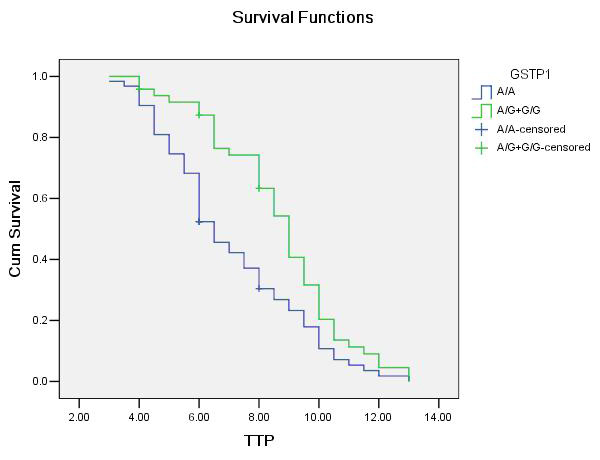The image size is (600, 460).
Task: Click the 2.00 x-axis tick label
Action: pos(79,415)
